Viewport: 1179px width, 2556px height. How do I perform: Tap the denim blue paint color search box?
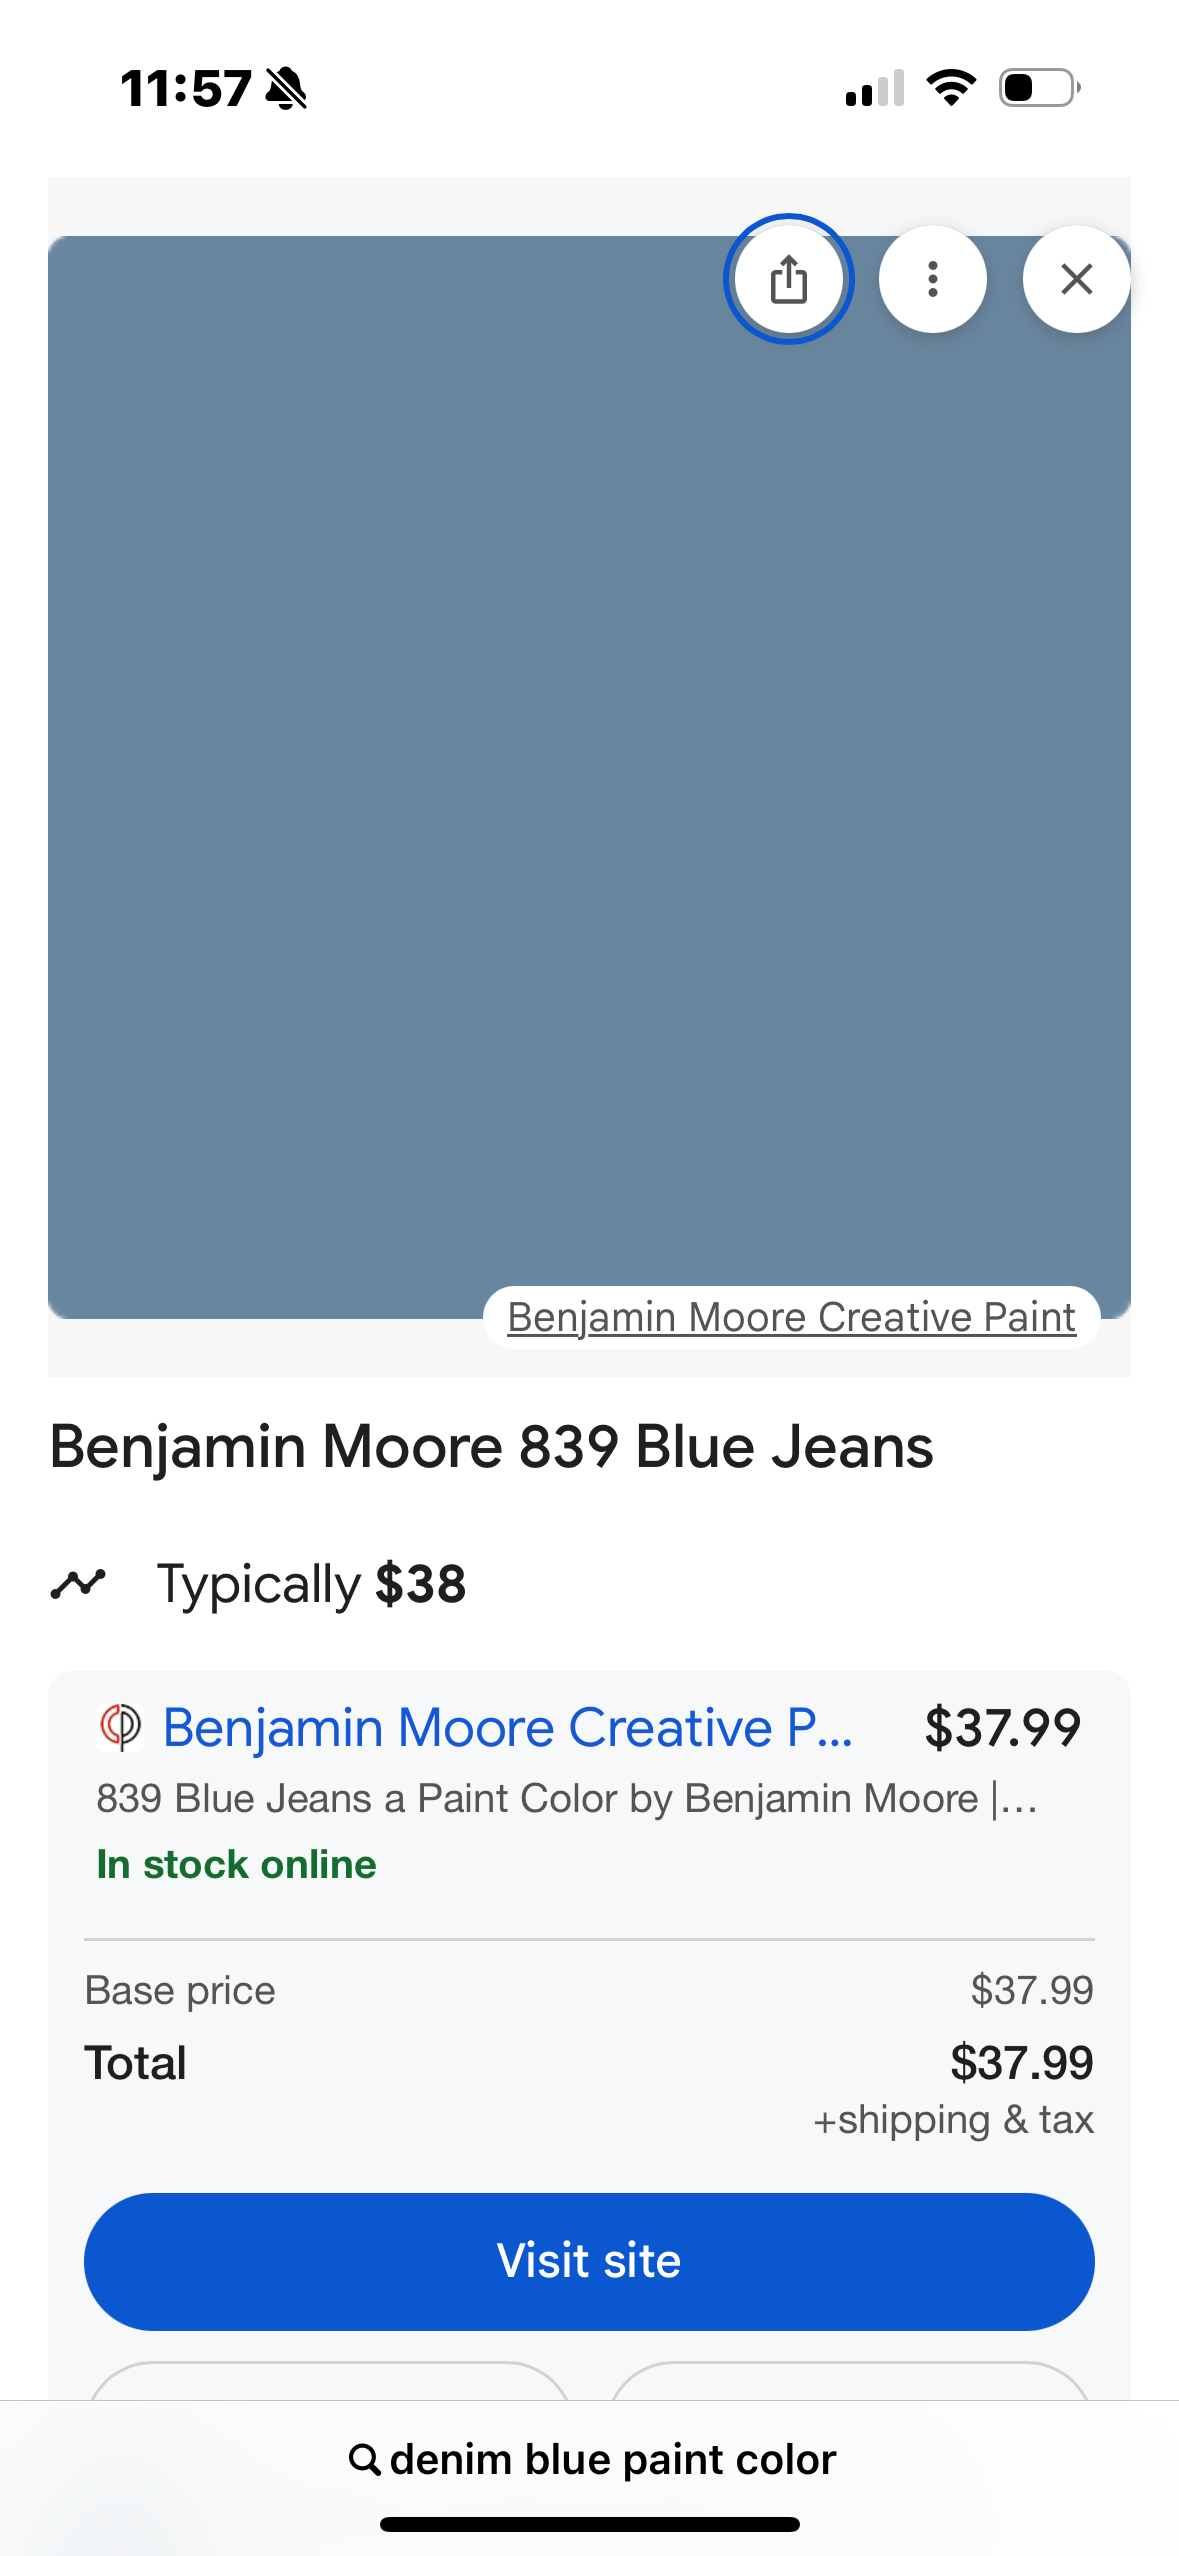click(x=612, y=2459)
